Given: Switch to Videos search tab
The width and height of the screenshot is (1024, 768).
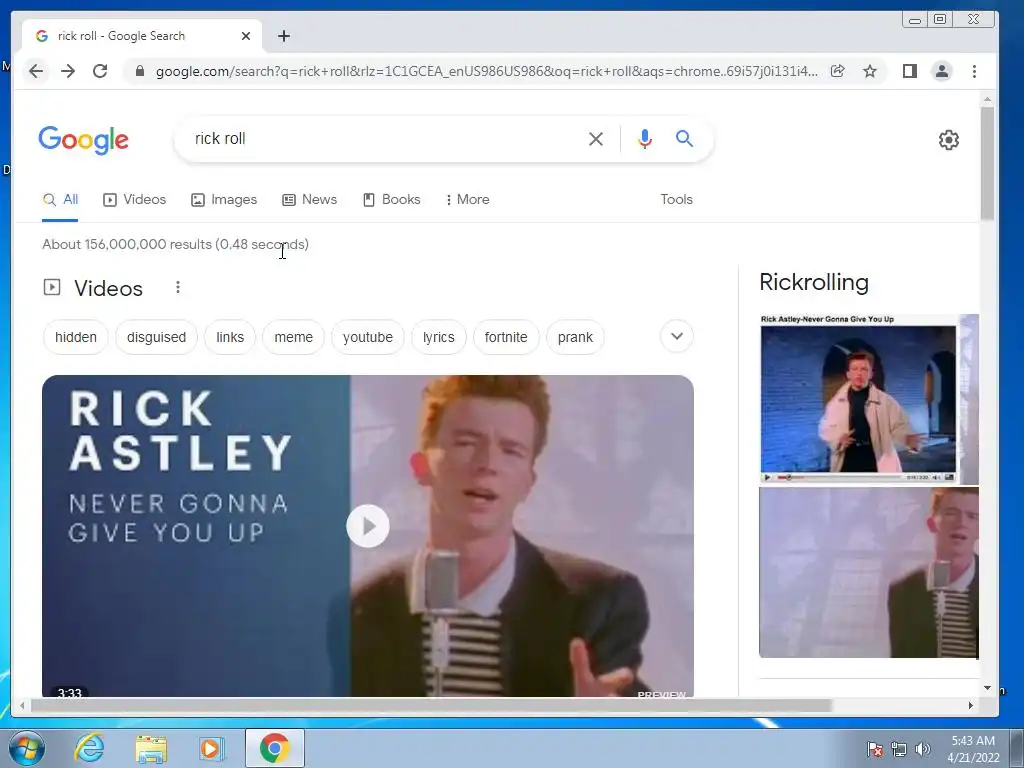Looking at the screenshot, I should coord(135,200).
